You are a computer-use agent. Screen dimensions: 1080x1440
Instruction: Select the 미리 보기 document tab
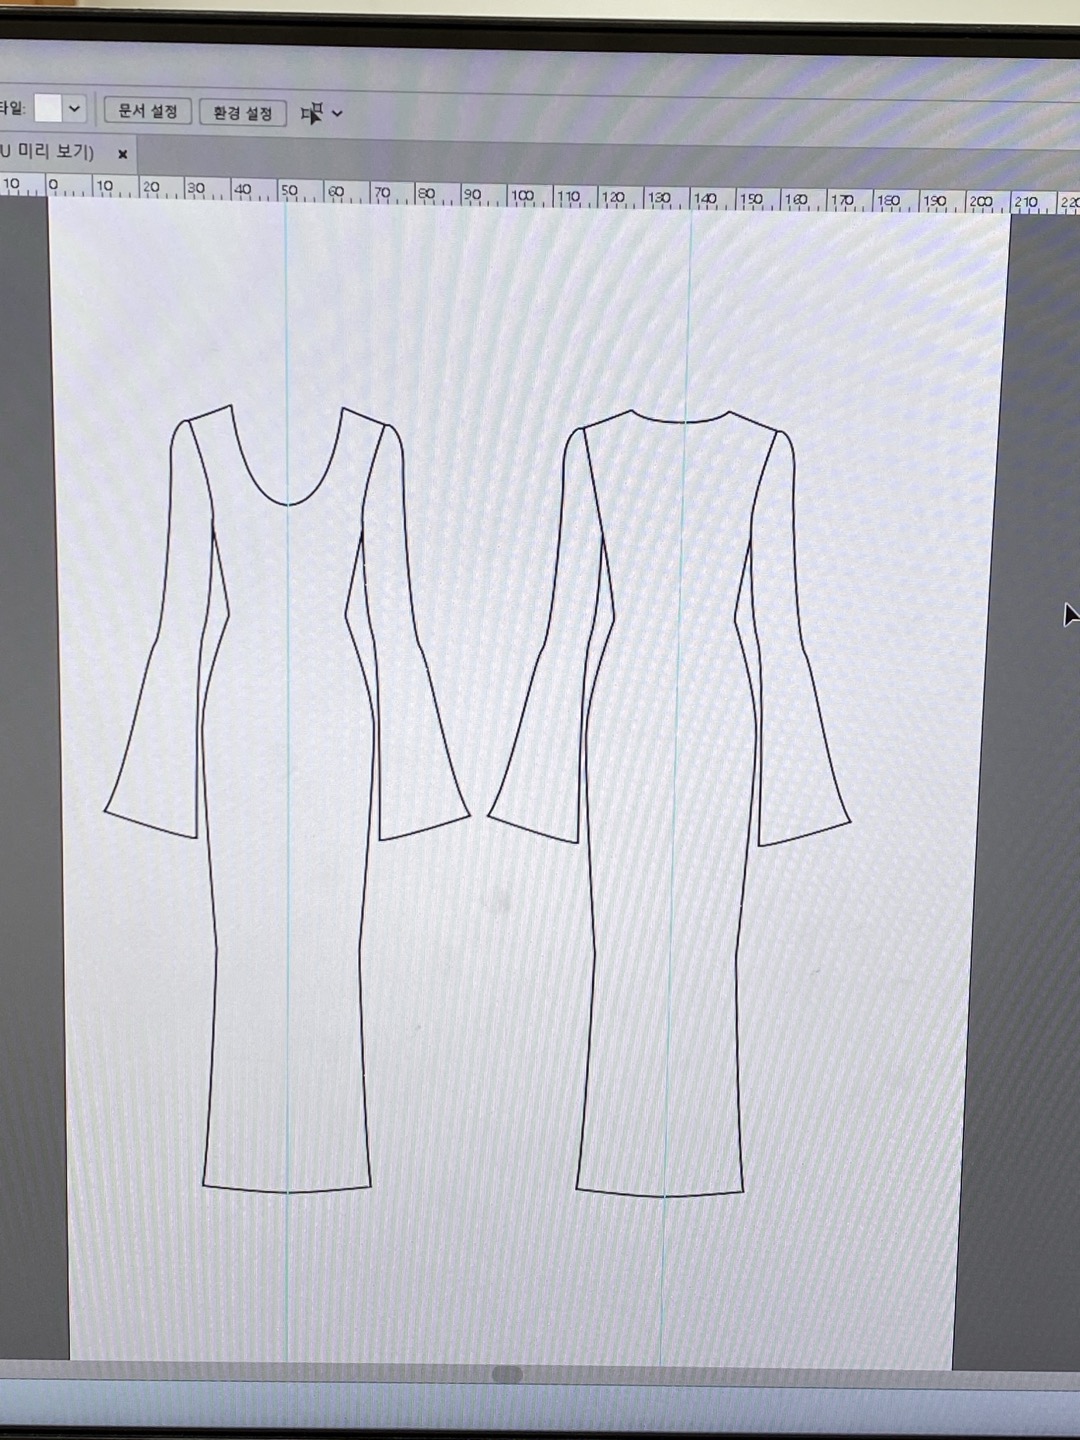click(x=50, y=153)
